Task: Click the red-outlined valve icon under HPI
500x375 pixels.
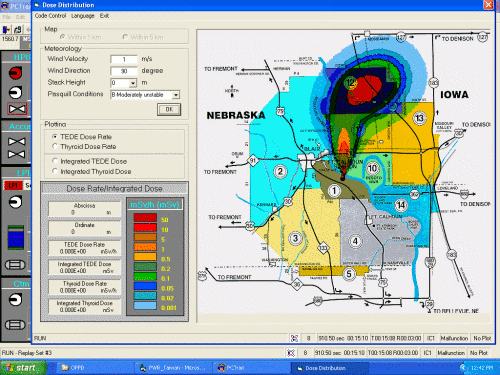Action: click(x=17, y=109)
